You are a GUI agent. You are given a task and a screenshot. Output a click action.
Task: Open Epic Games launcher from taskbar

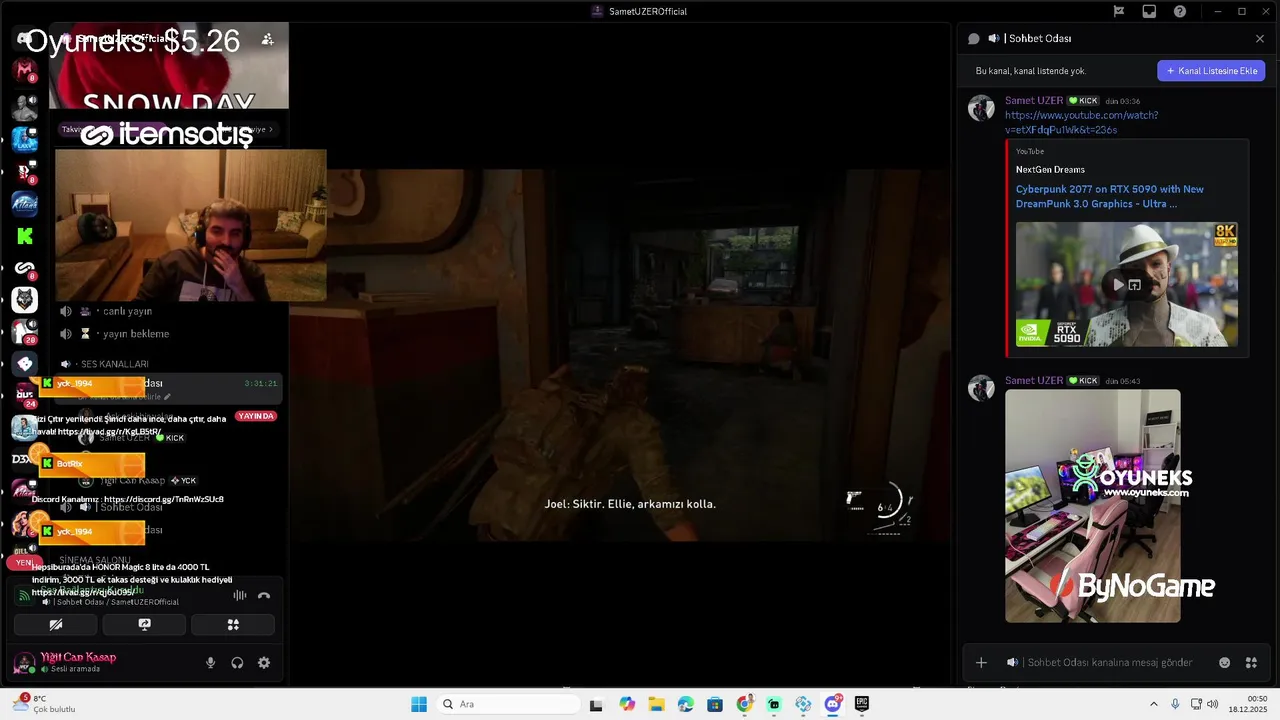[862, 704]
